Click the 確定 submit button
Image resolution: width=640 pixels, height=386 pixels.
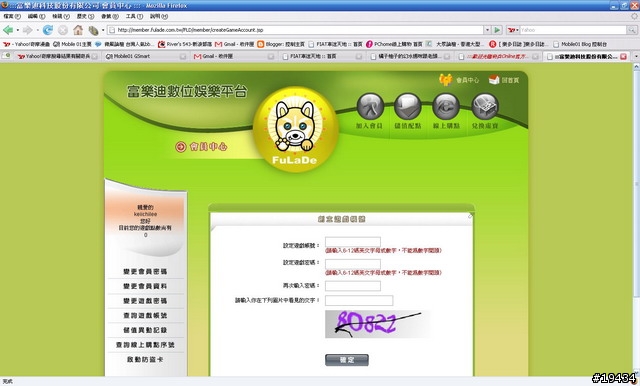pyautogui.click(x=347, y=360)
